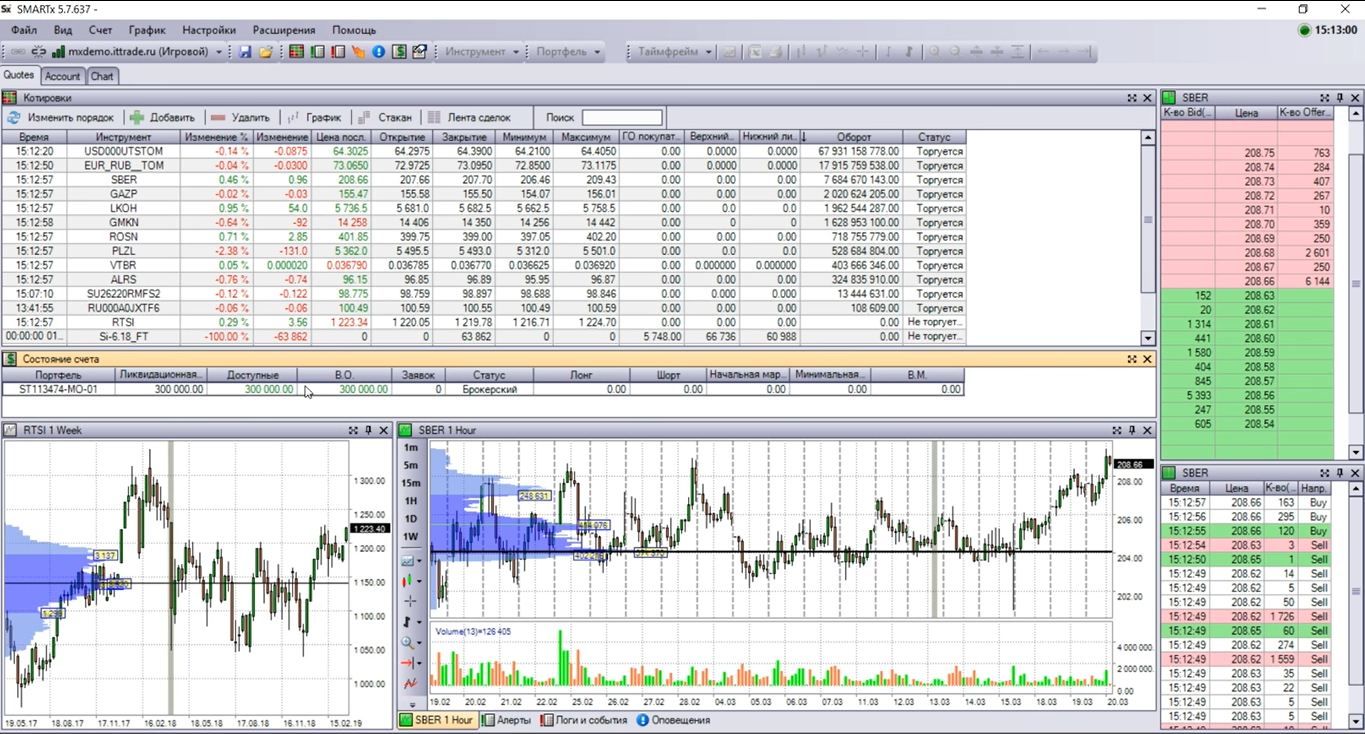Viewport: 1365px width, 734px height.
Task: Click the SBER order book scrollbar
Action: pyautogui.click(x=1356, y=282)
